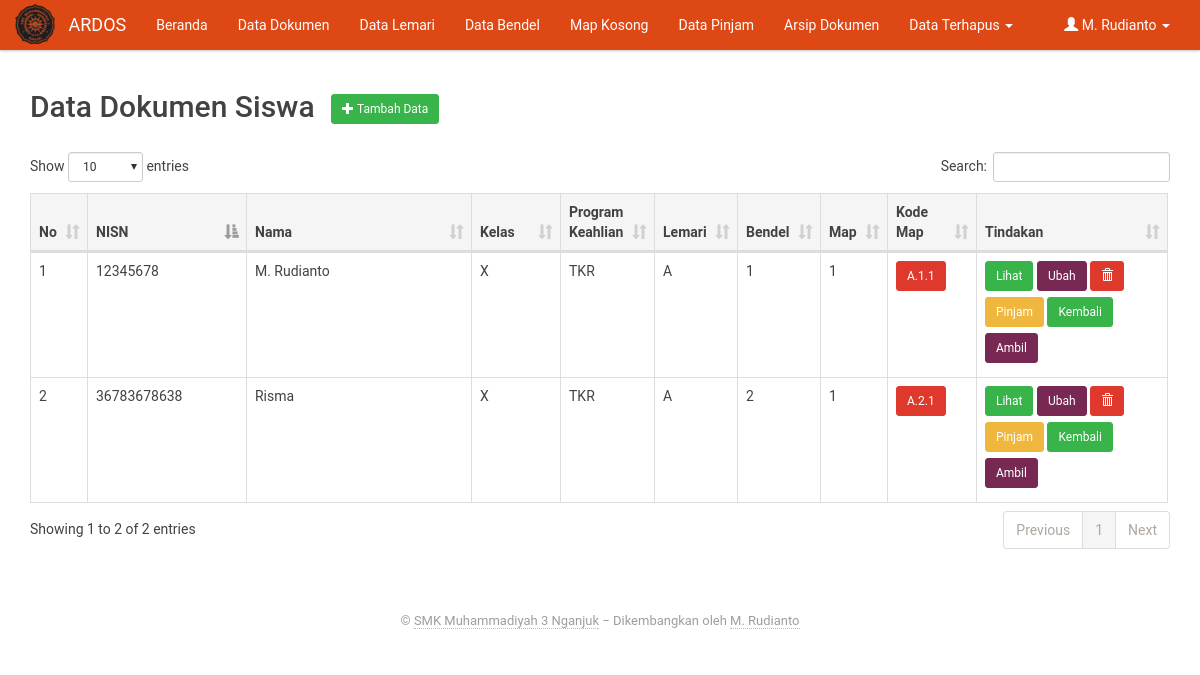Navigate to Map Kosong page

[x=609, y=25]
